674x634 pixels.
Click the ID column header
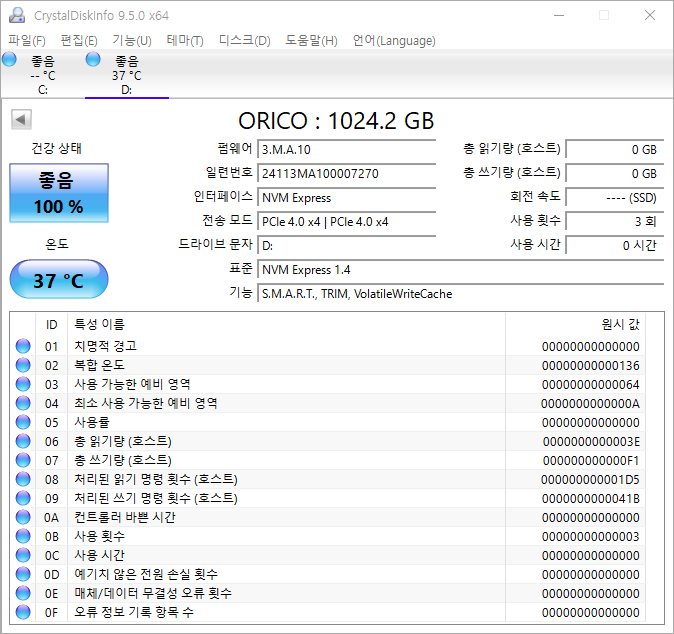(x=52, y=325)
